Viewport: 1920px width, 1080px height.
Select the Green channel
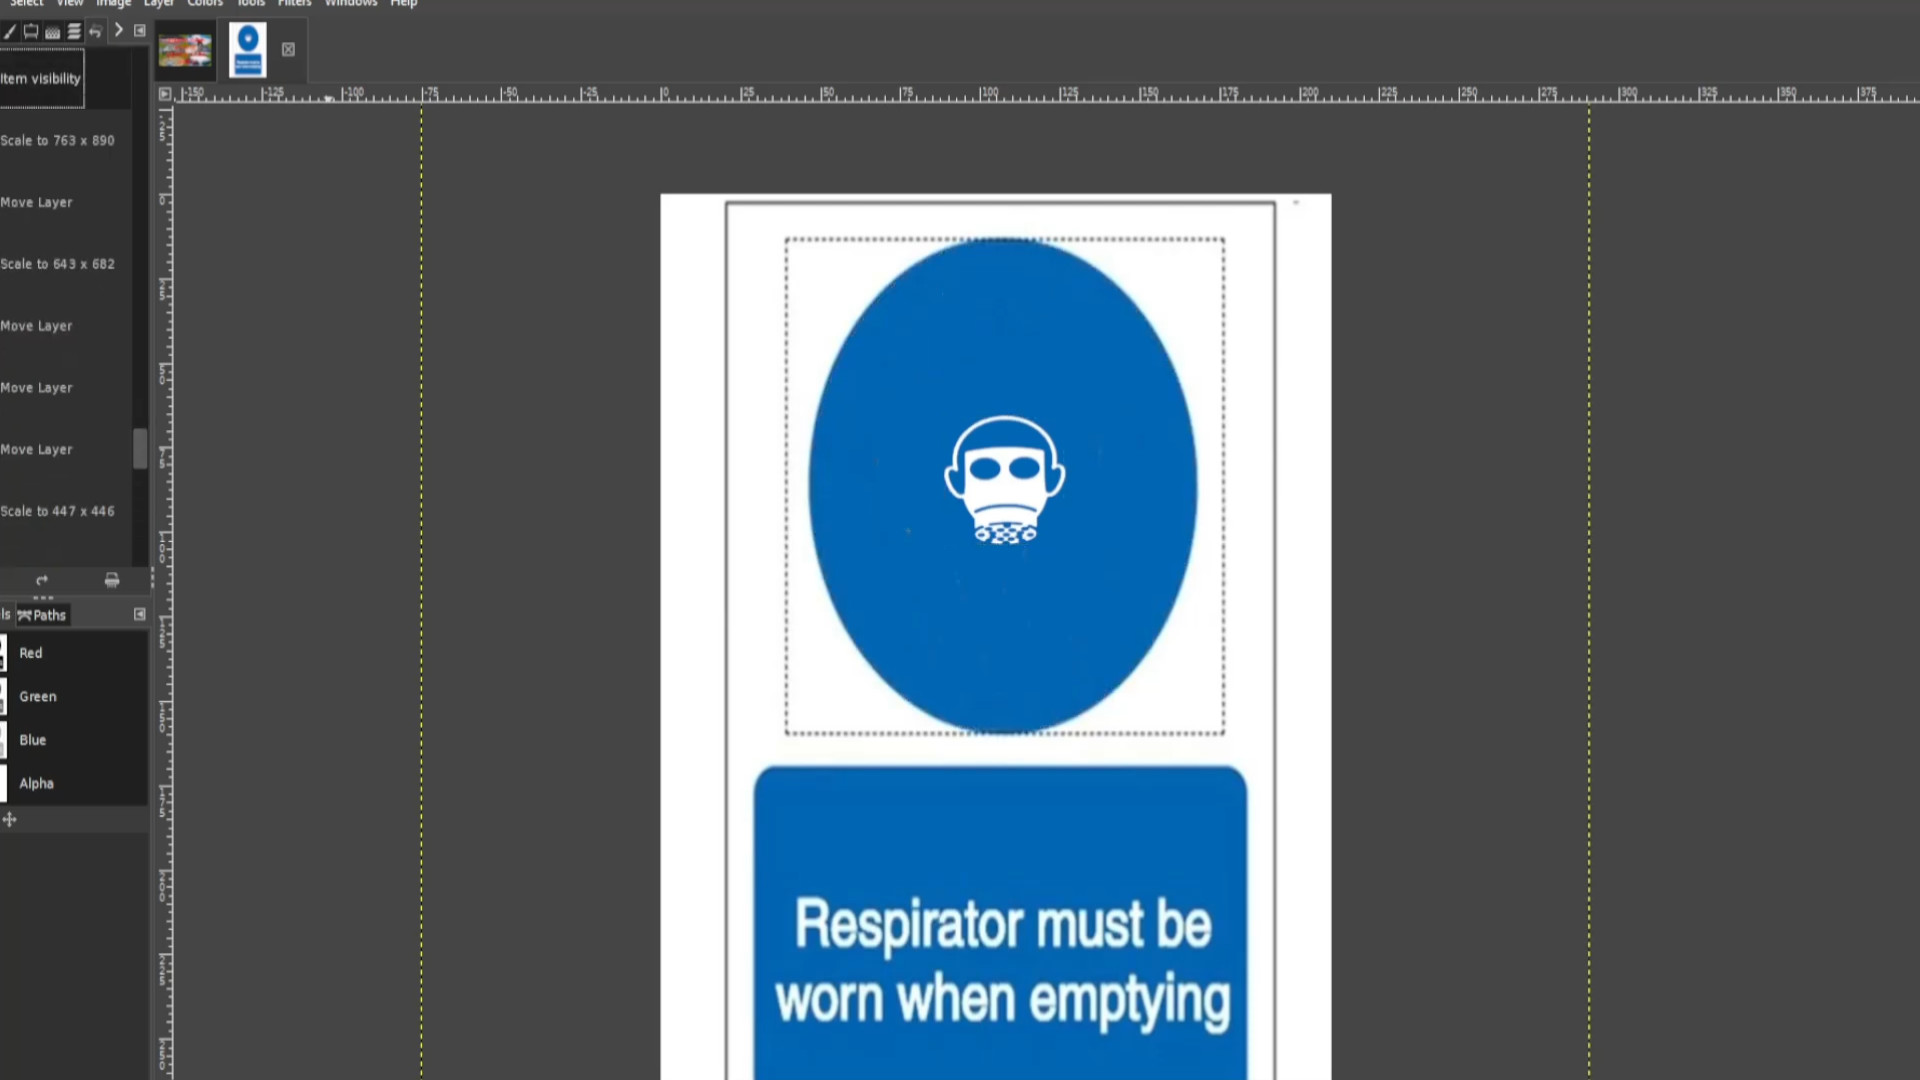click(74, 697)
